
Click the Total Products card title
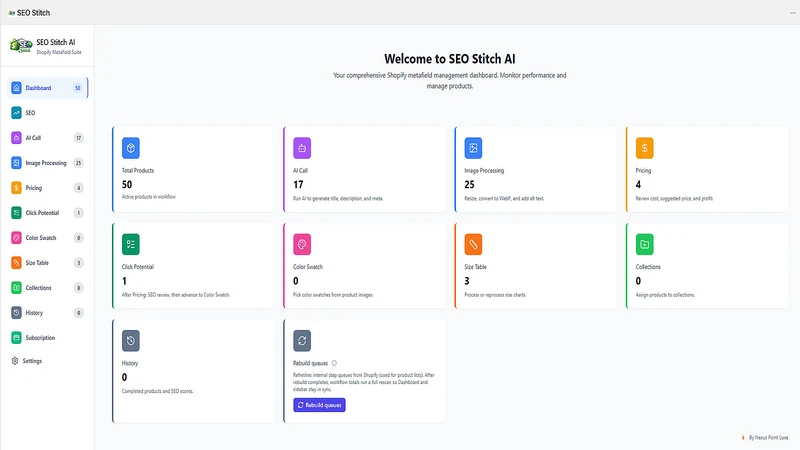[138, 170]
